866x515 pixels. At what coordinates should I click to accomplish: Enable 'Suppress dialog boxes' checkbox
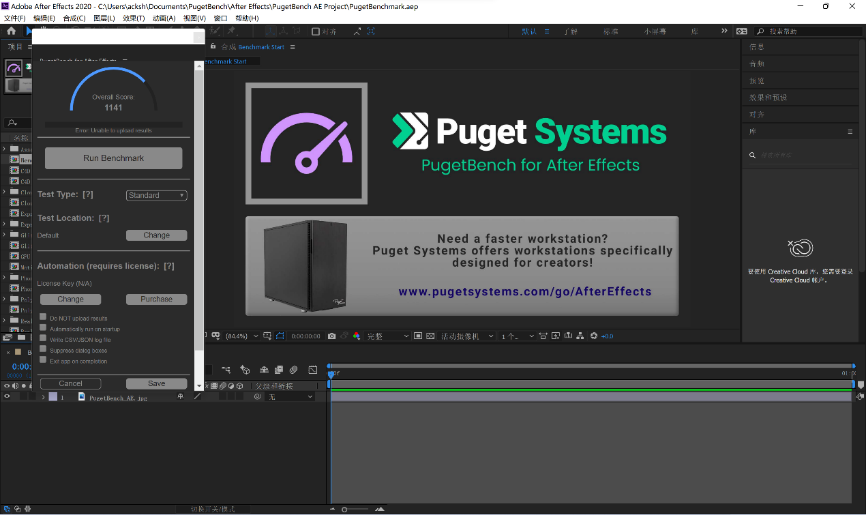point(43,349)
